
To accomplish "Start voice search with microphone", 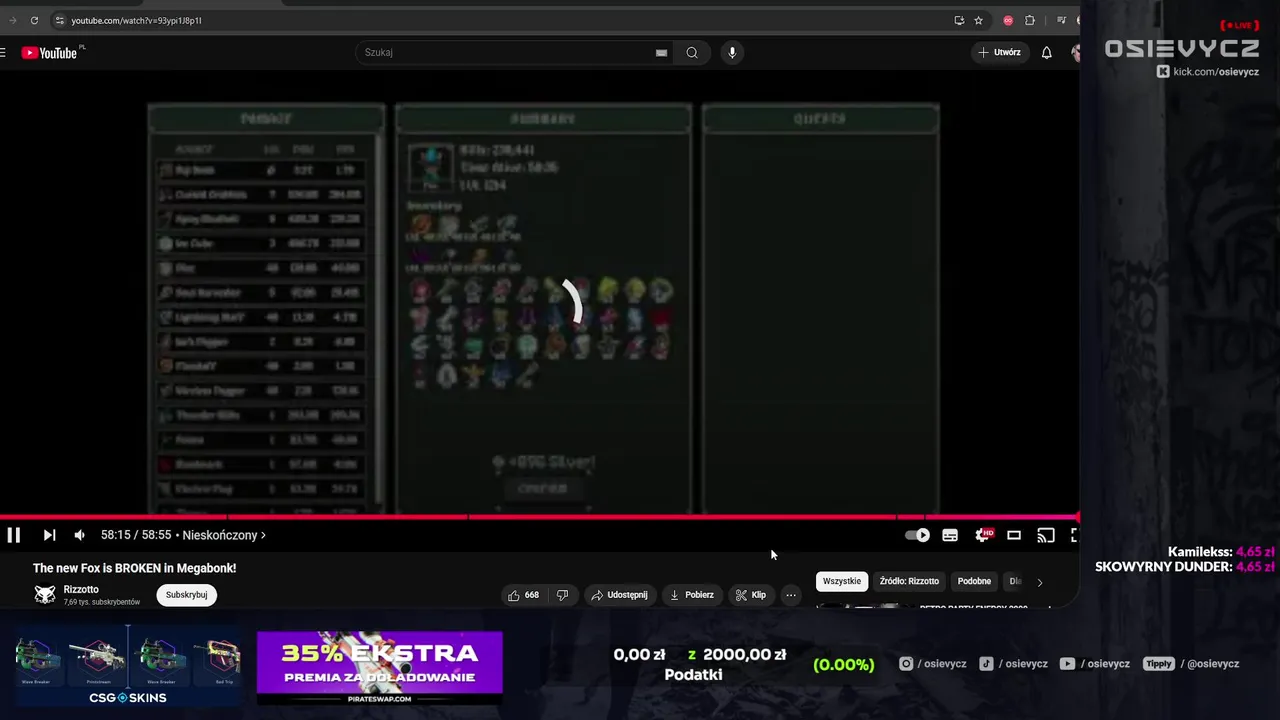I will pos(732,53).
